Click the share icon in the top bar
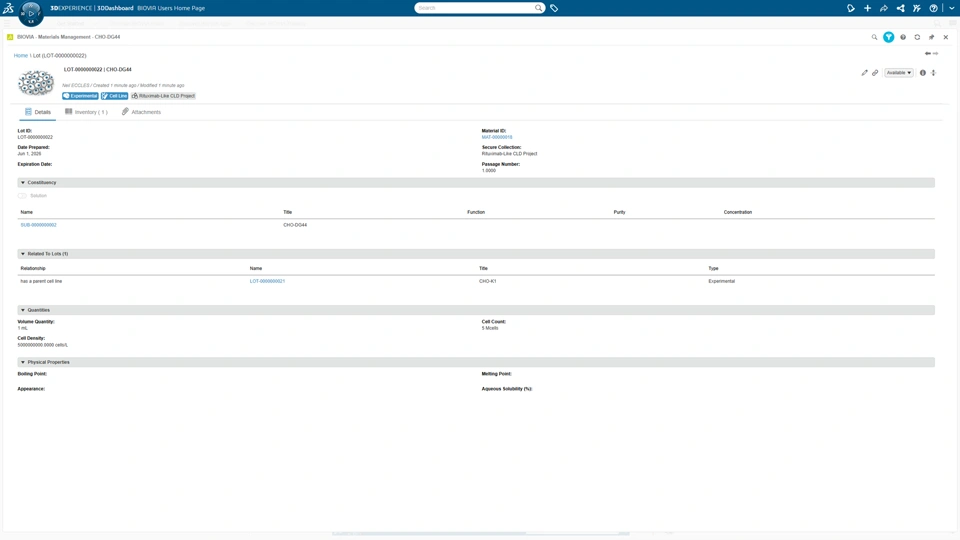The height and width of the screenshot is (540, 960). point(883,8)
